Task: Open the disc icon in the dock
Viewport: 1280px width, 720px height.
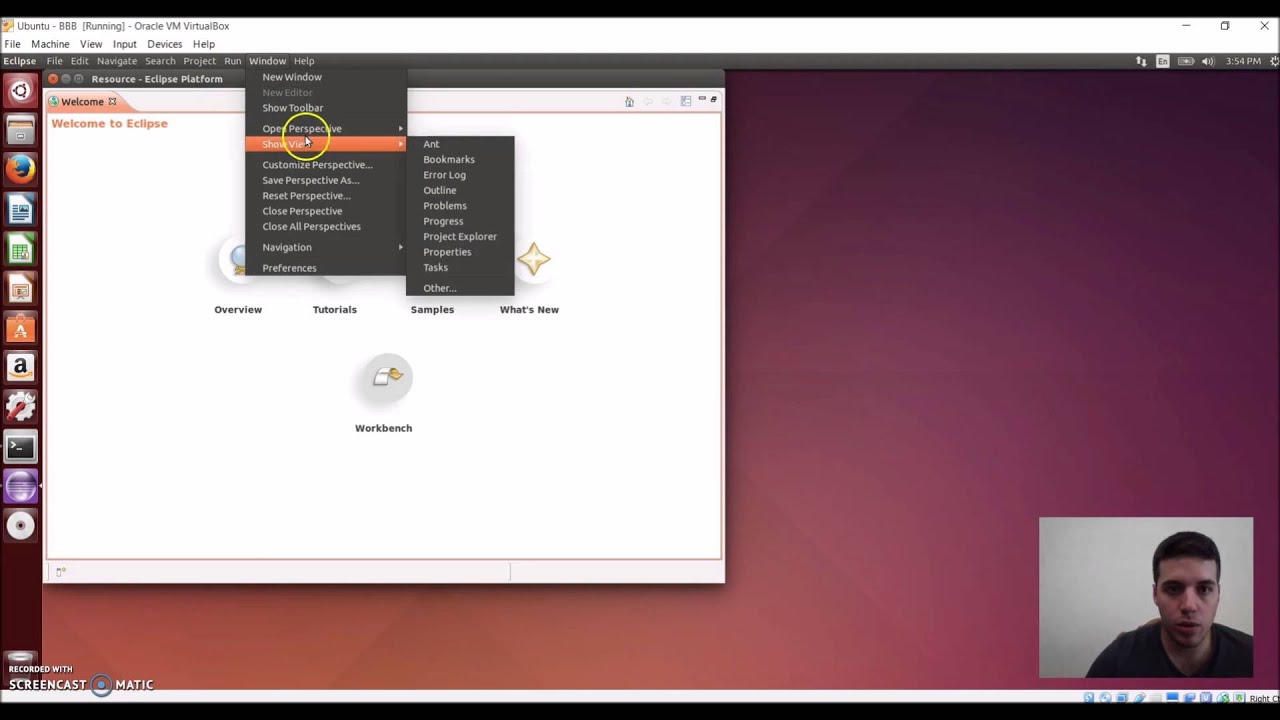Action: pos(20,526)
